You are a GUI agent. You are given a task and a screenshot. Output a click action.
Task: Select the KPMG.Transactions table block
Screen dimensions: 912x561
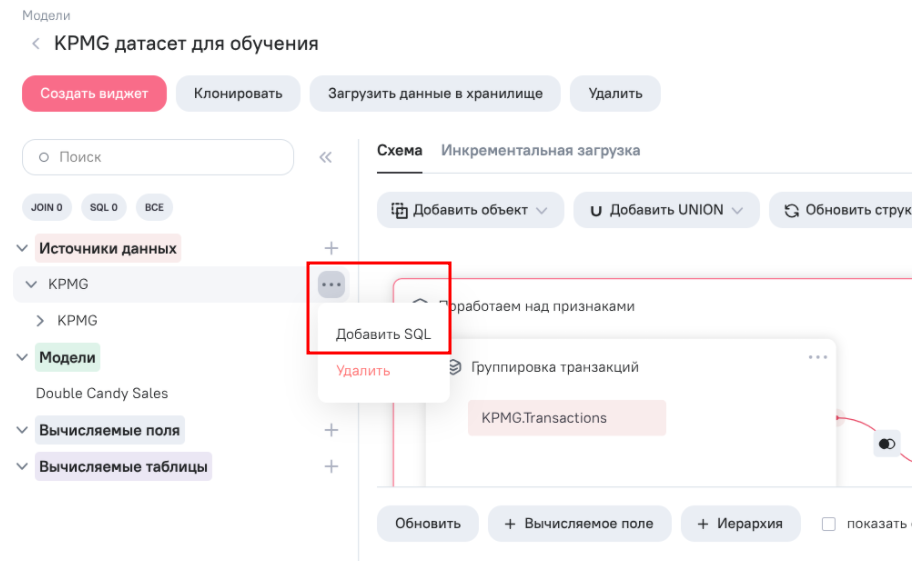pyautogui.click(x=567, y=418)
